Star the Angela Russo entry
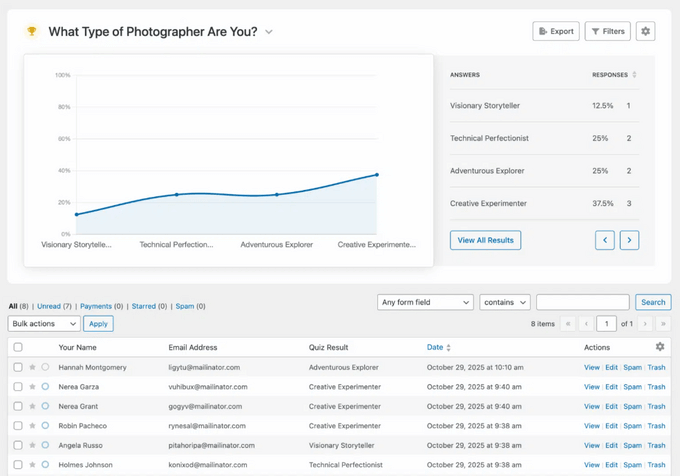The width and height of the screenshot is (680, 476). tap(32, 445)
